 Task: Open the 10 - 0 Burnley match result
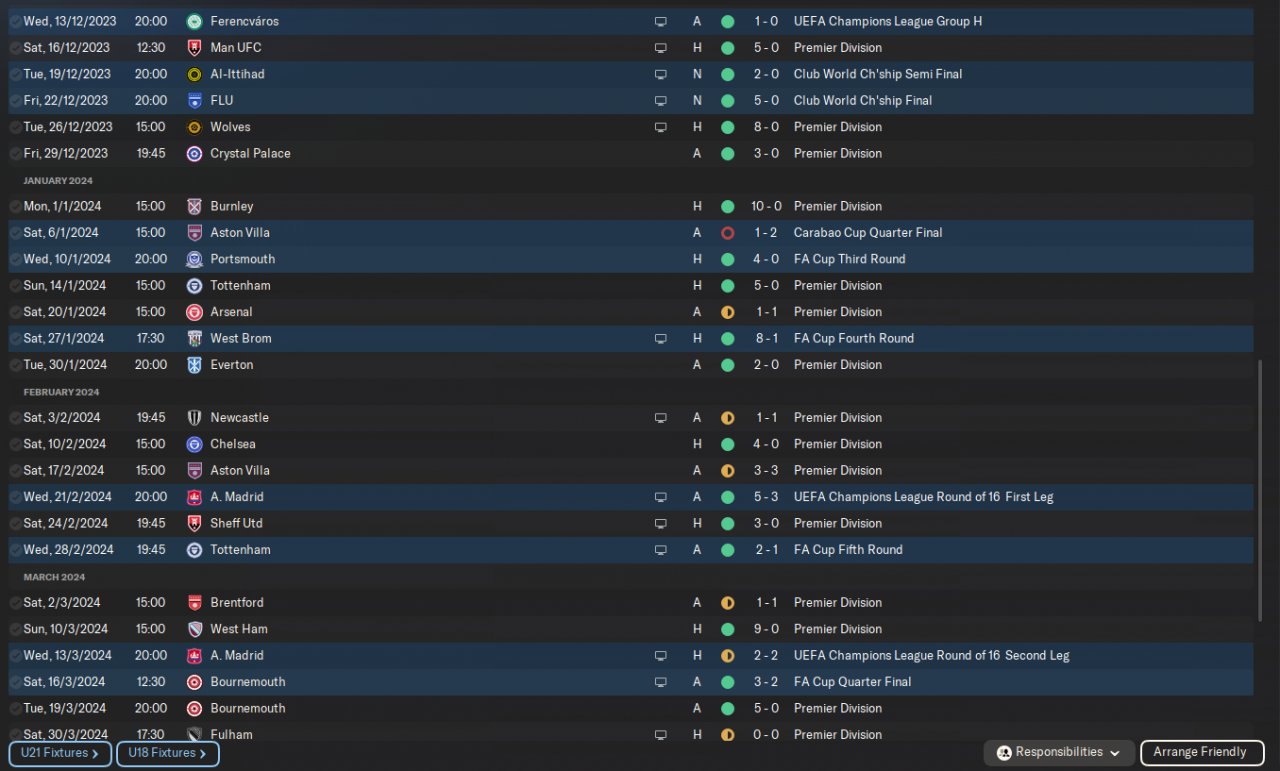tap(766, 206)
